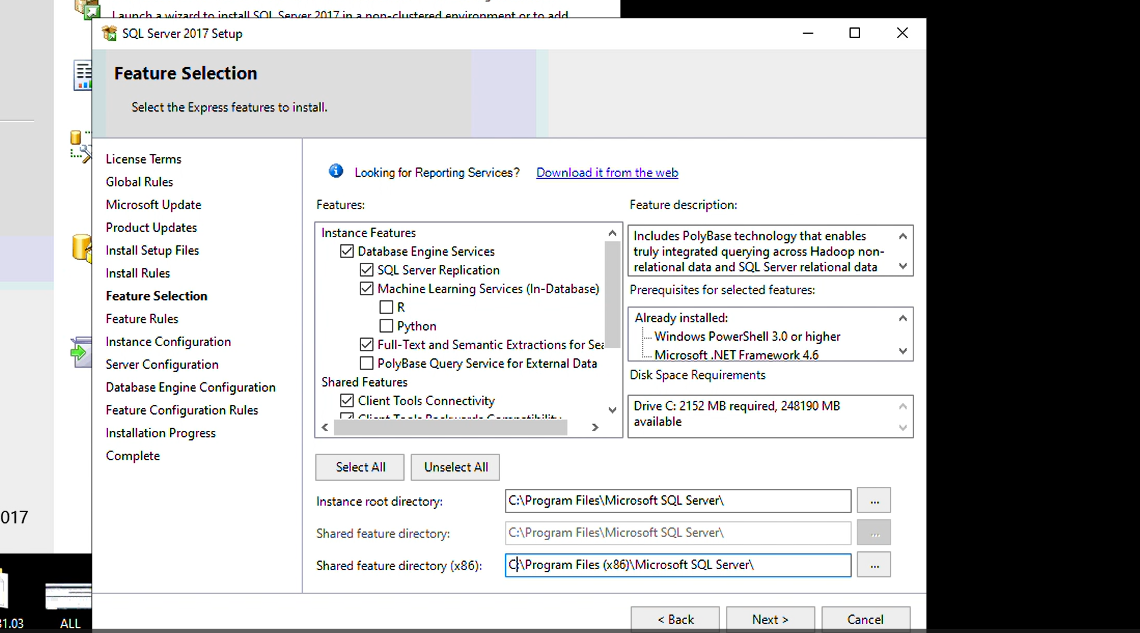Enable the Python feature checkbox

pos(386,326)
